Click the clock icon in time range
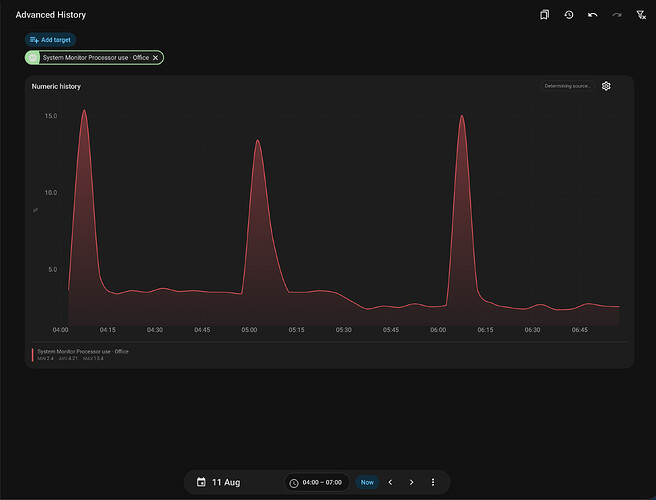This screenshot has width=656, height=500. coord(294,483)
